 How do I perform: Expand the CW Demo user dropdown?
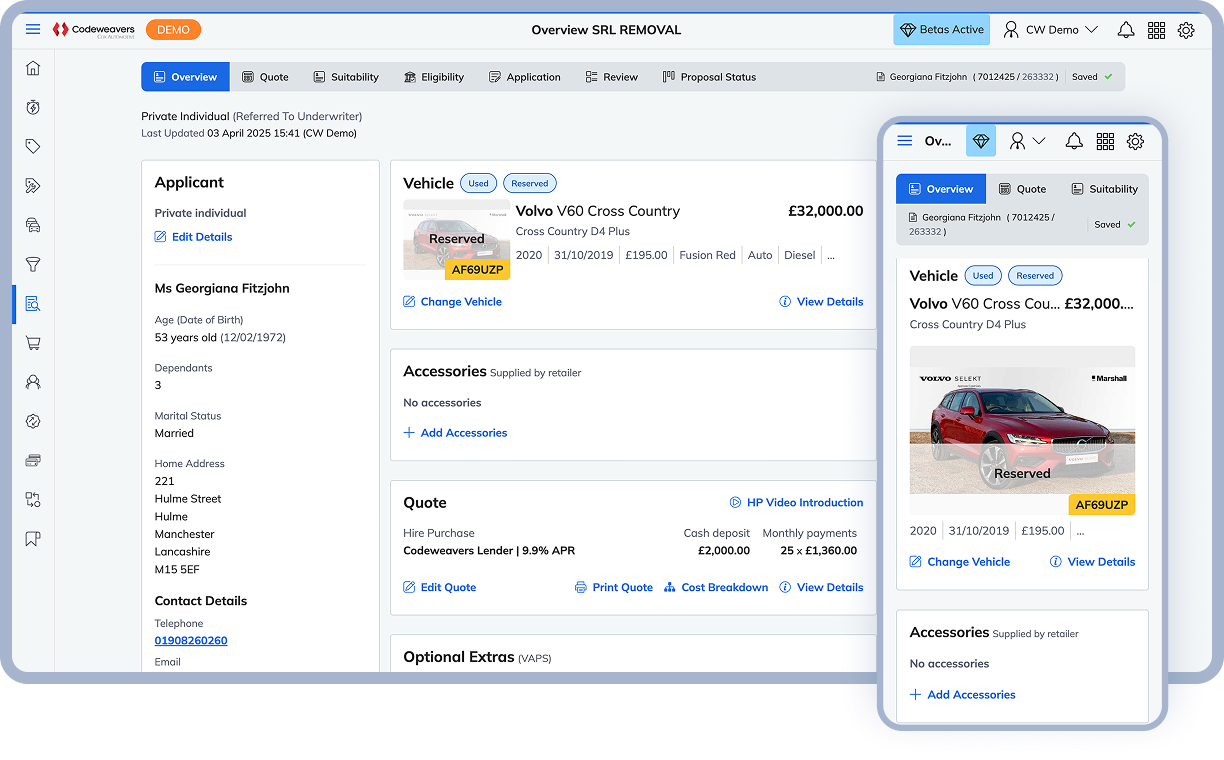pos(1050,30)
